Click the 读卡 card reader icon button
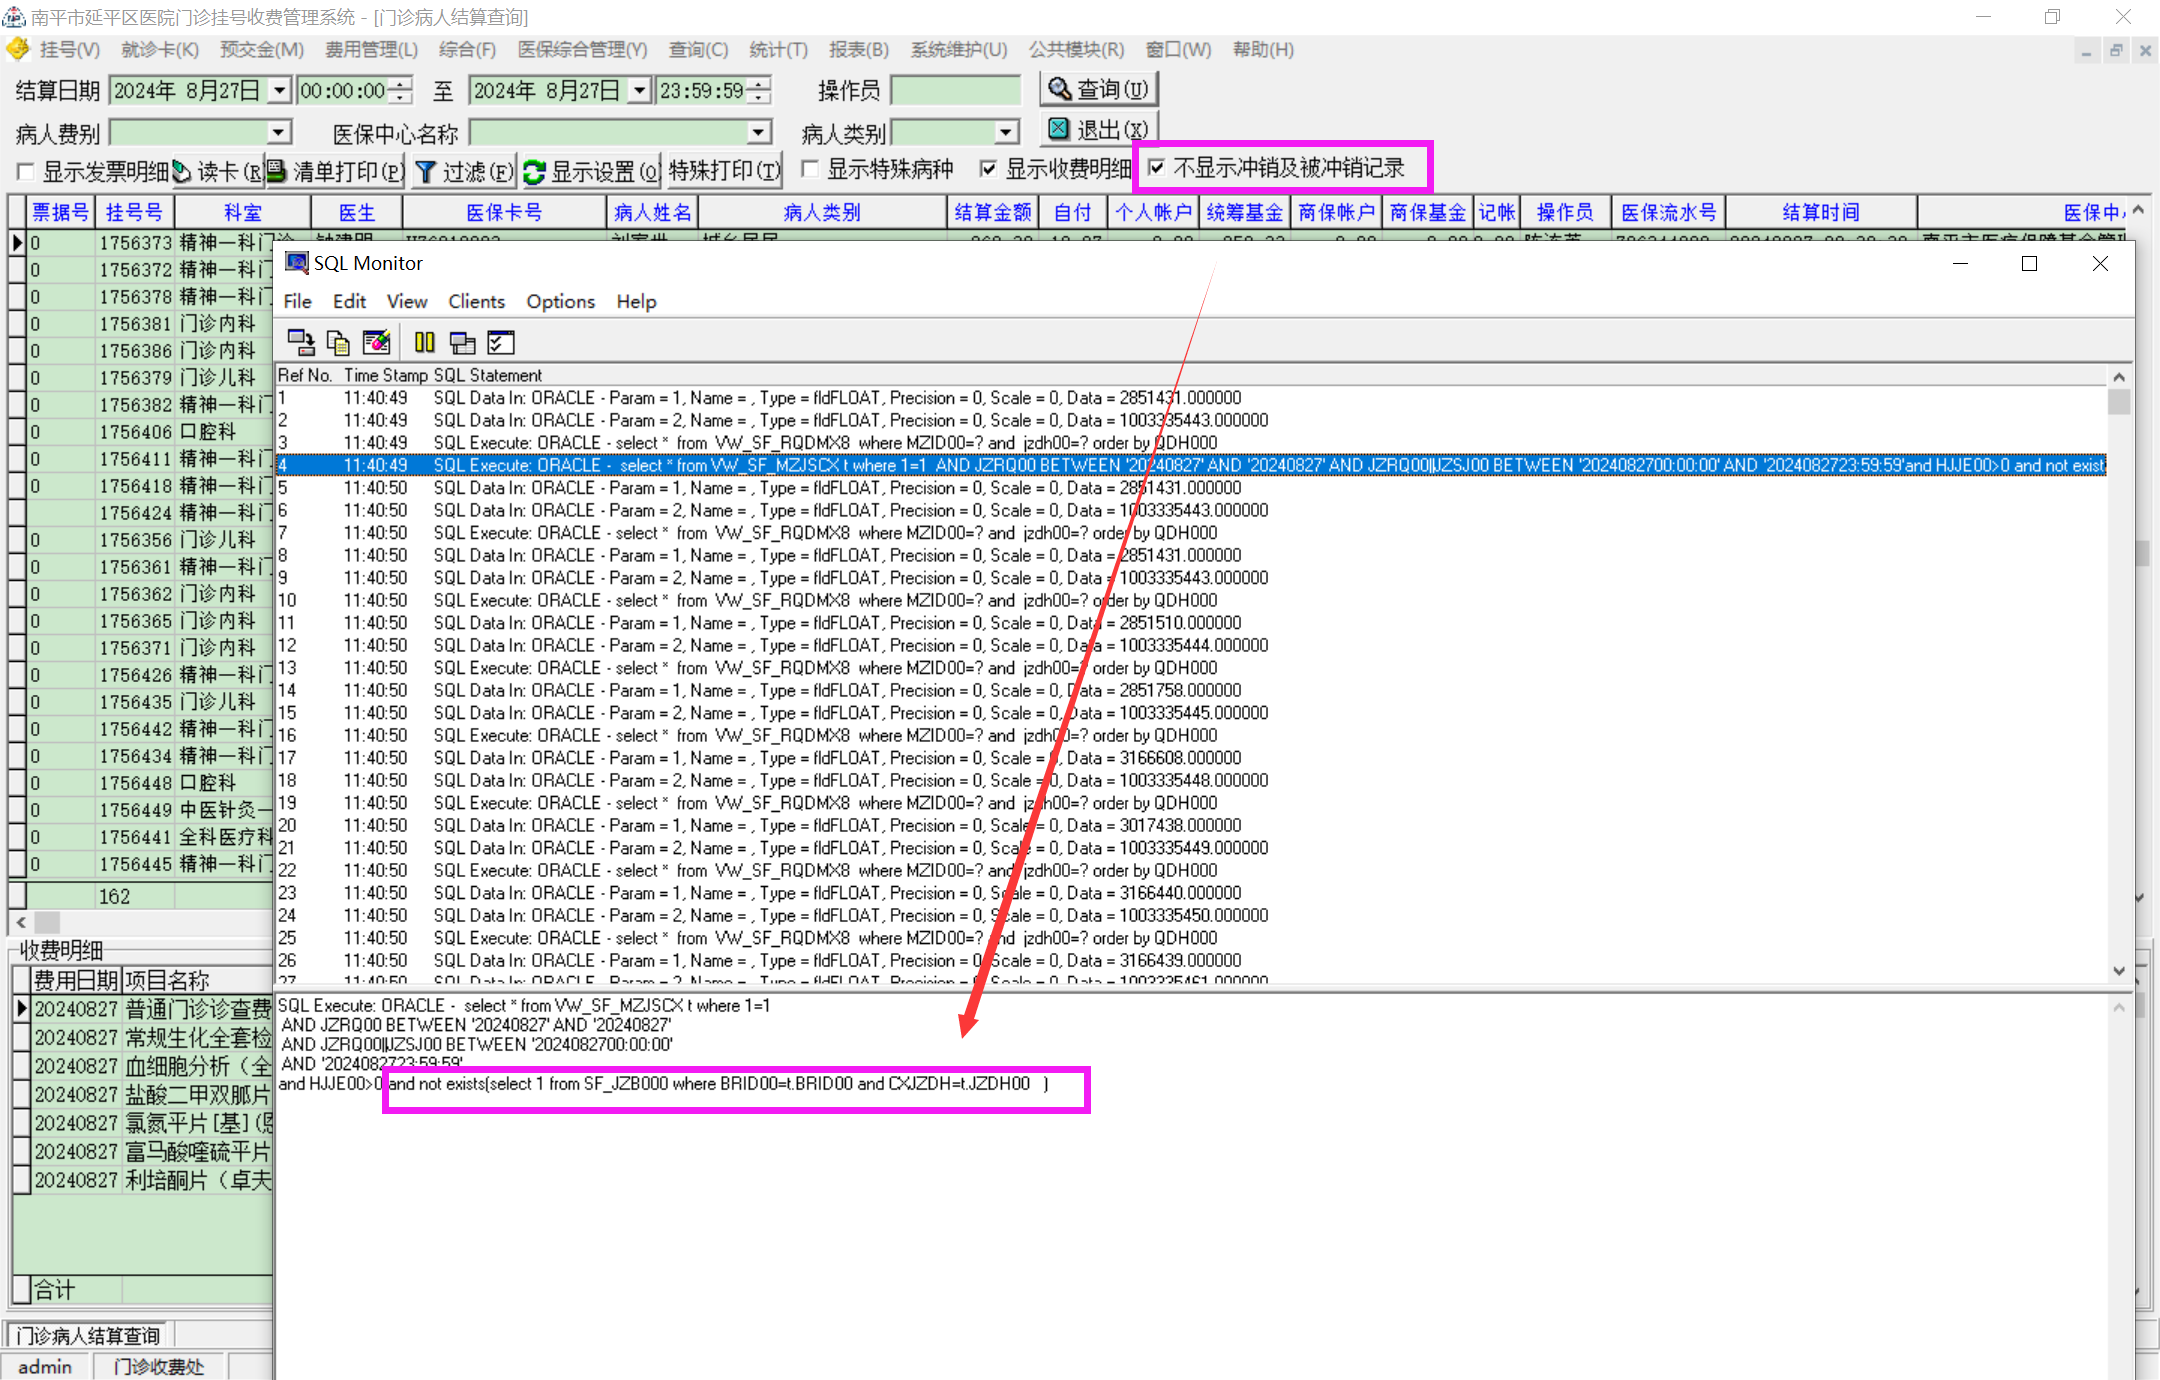Image resolution: width=2160 pixels, height=1380 pixels. pyautogui.click(x=217, y=172)
